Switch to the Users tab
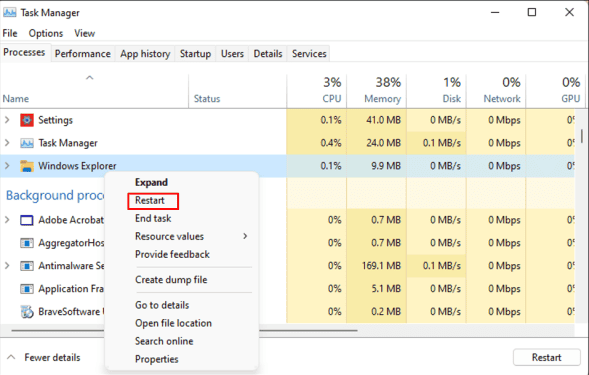This screenshot has height=375, width=589. pyautogui.click(x=232, y=54)
